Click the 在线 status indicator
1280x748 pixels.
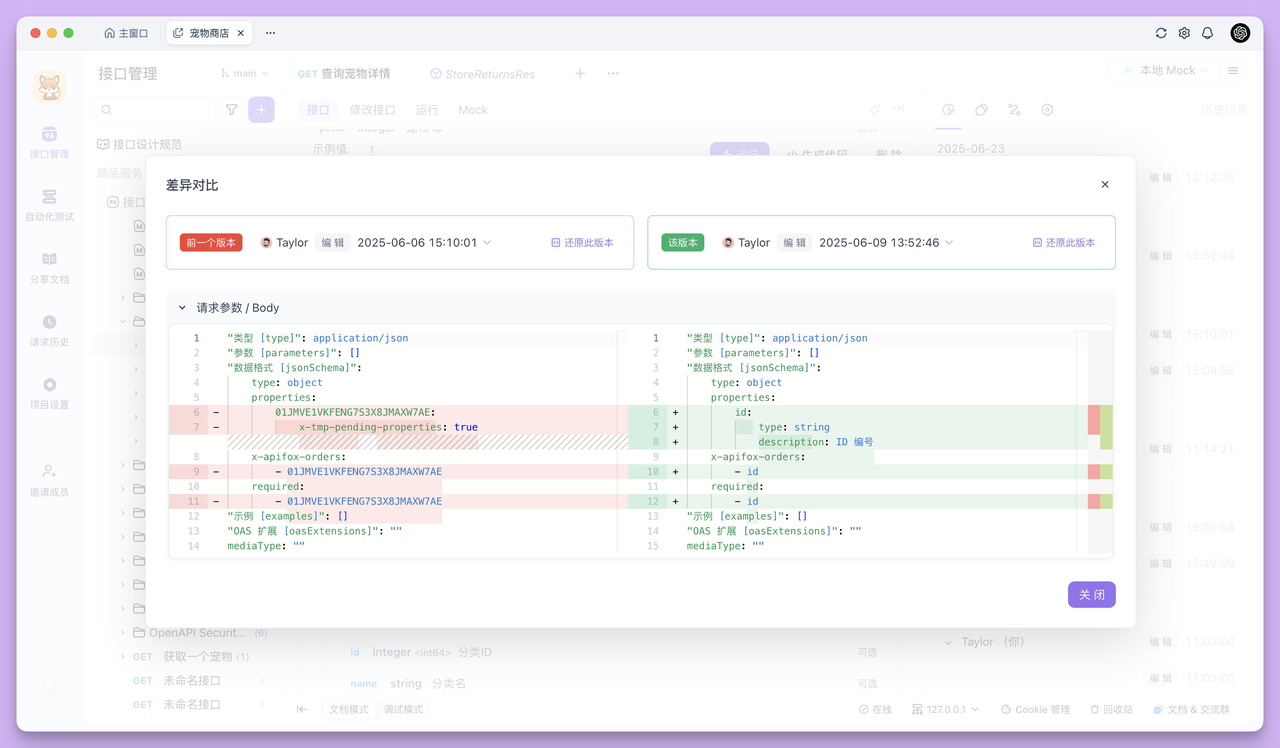coord(875,709)
